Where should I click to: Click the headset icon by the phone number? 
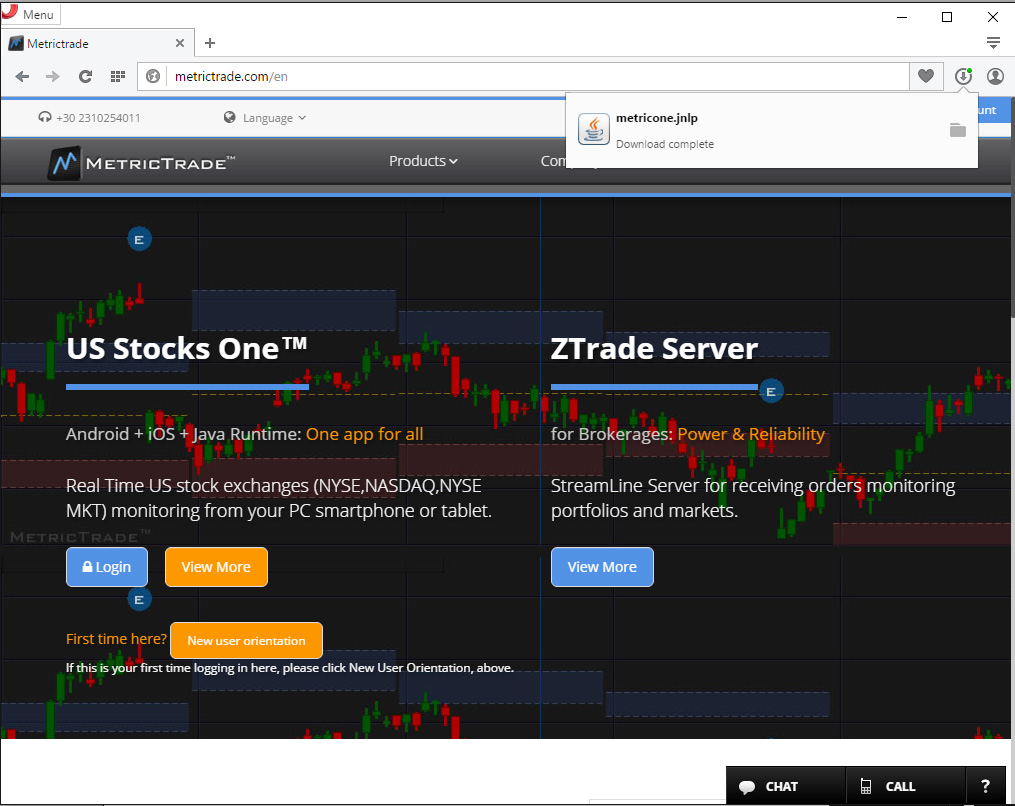(x=45, y=117)
